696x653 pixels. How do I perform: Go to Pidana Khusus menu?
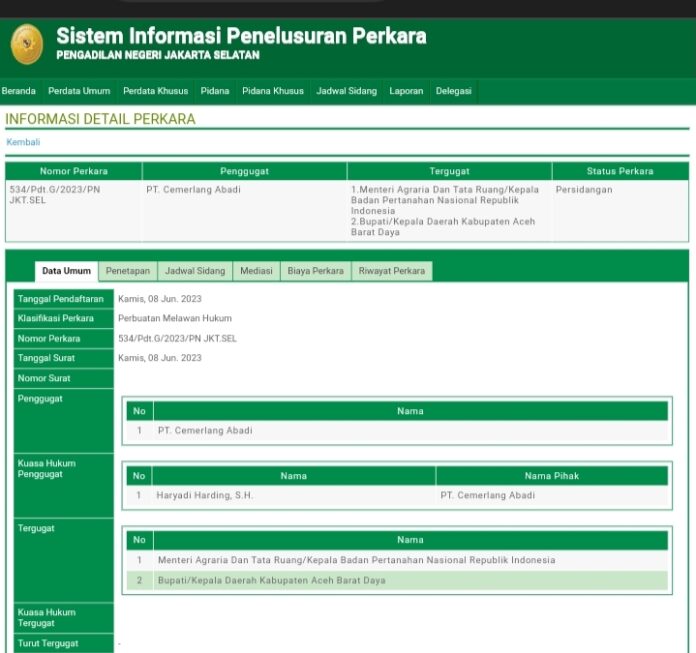[272, 91]
